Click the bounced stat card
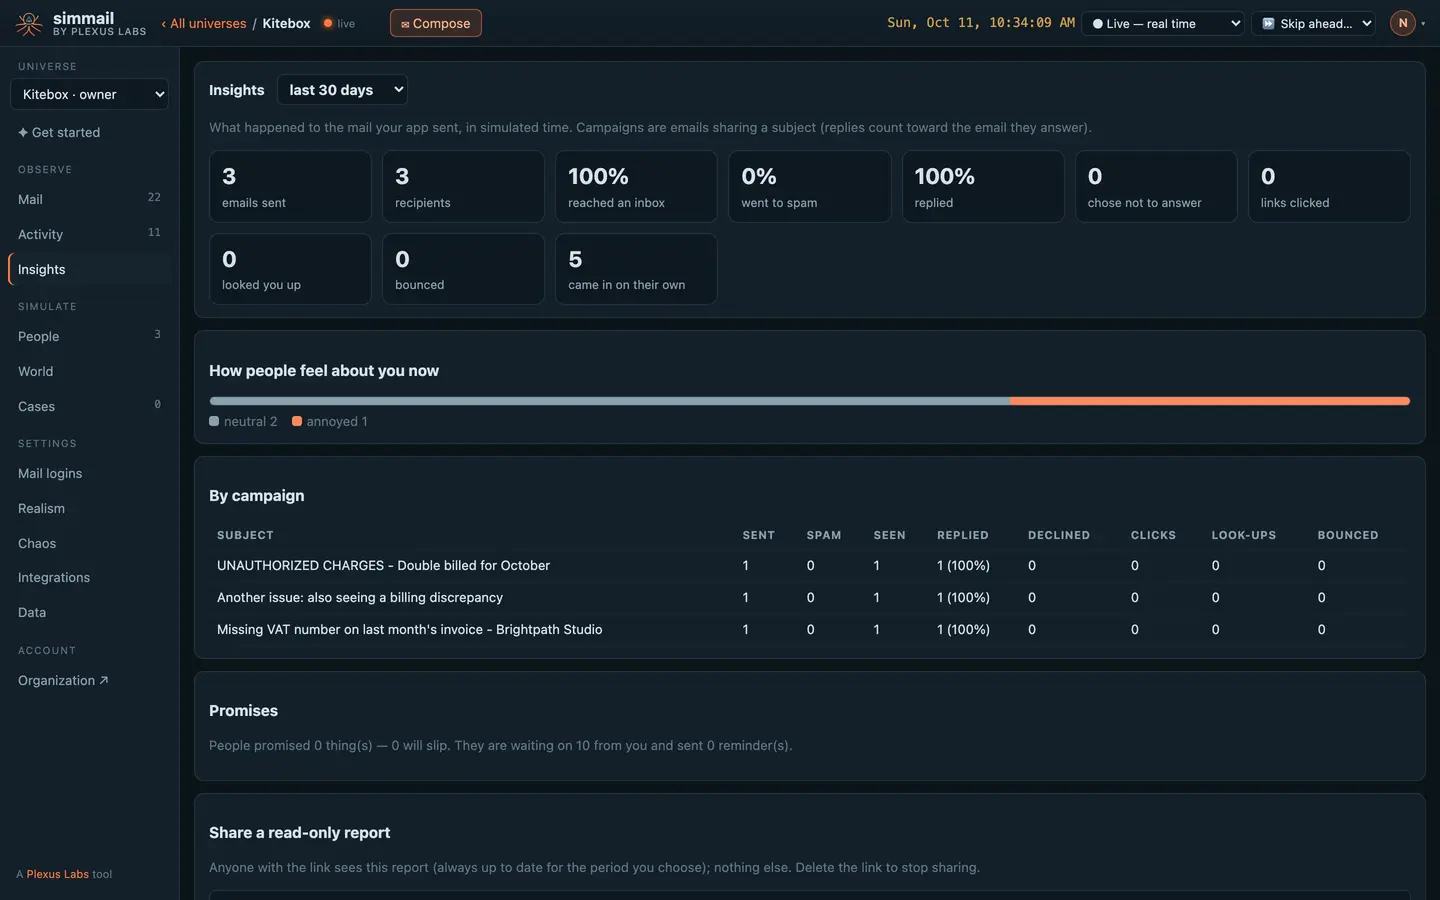This screenshot has height=900, width=1440. pos(463,269)
